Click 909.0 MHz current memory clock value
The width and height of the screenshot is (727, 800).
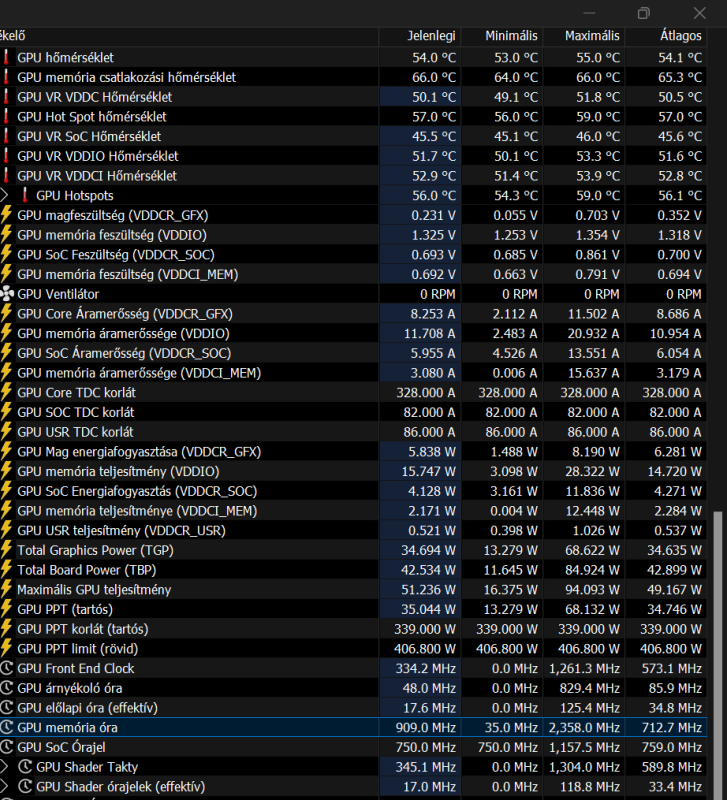tap(425, 728)
